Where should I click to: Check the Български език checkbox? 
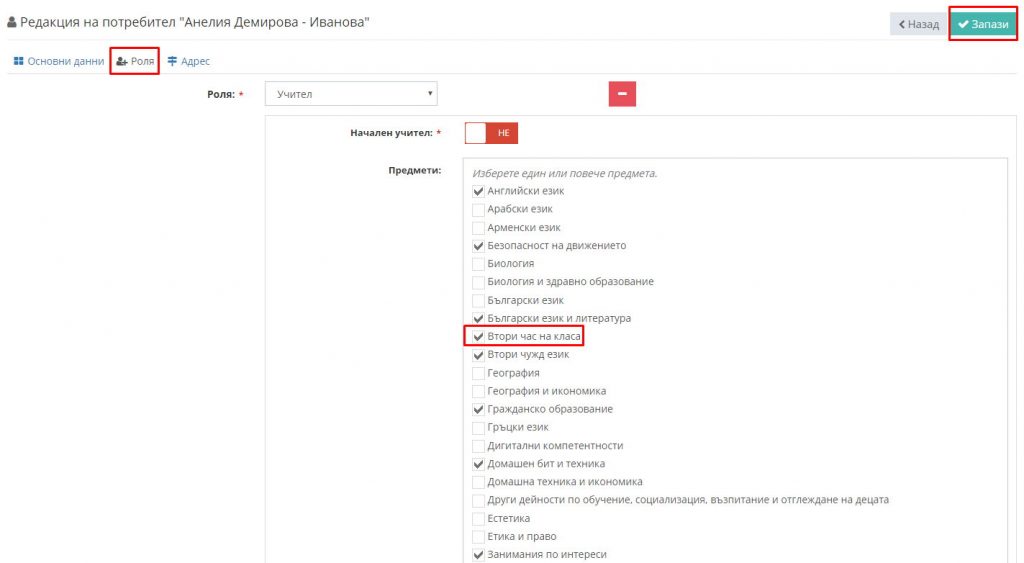coord(478,300)
